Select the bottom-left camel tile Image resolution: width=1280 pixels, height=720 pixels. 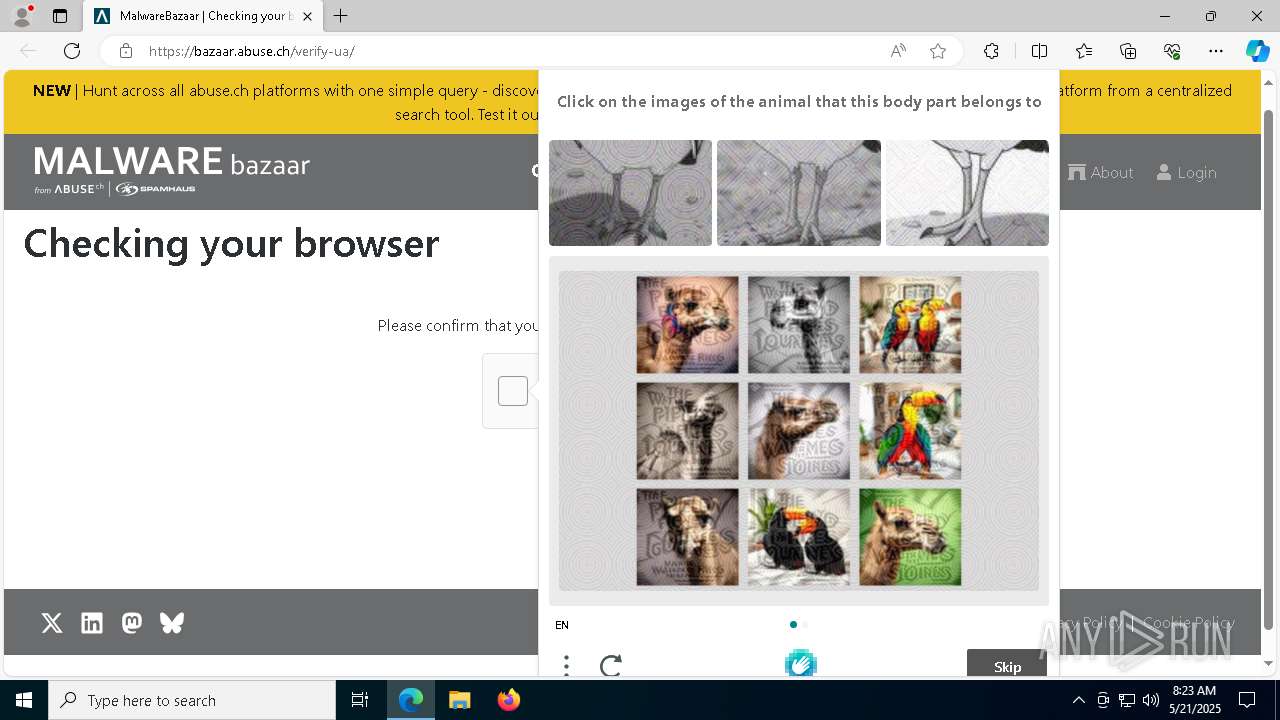tap(687, 537)
